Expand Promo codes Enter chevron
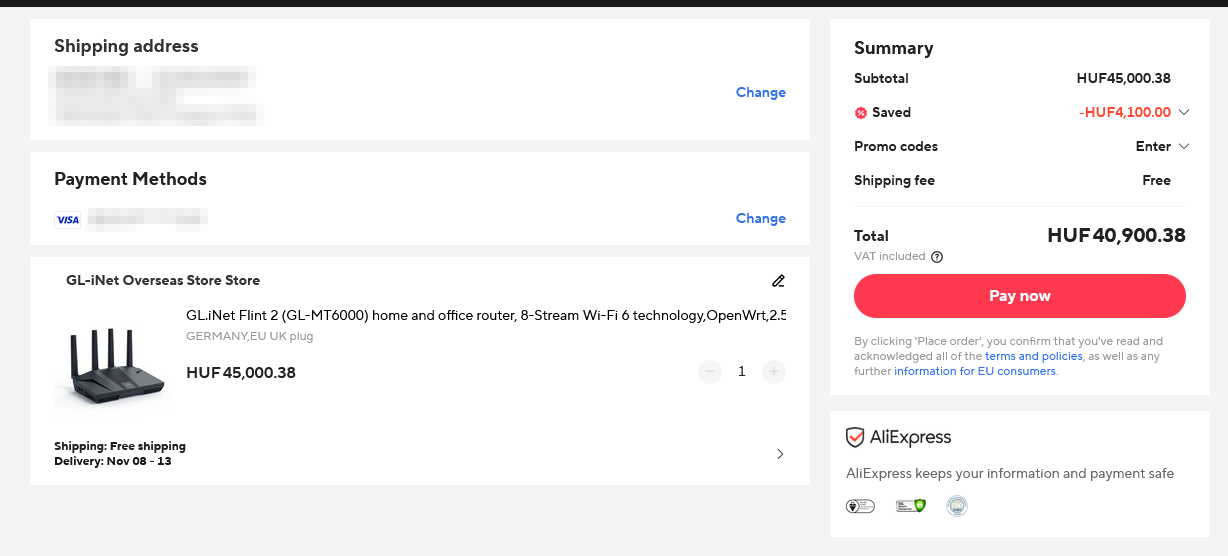Viewport: 1228px width, 556px height. point(1184,146)
